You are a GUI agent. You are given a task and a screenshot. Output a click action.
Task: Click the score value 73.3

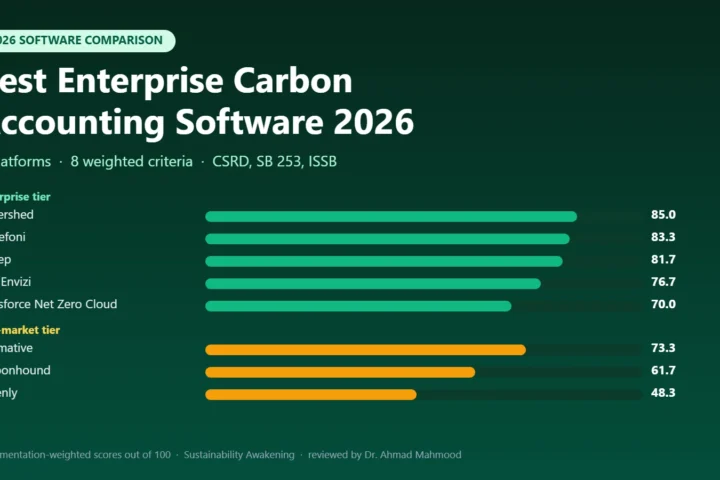click(x=663, y=348)
